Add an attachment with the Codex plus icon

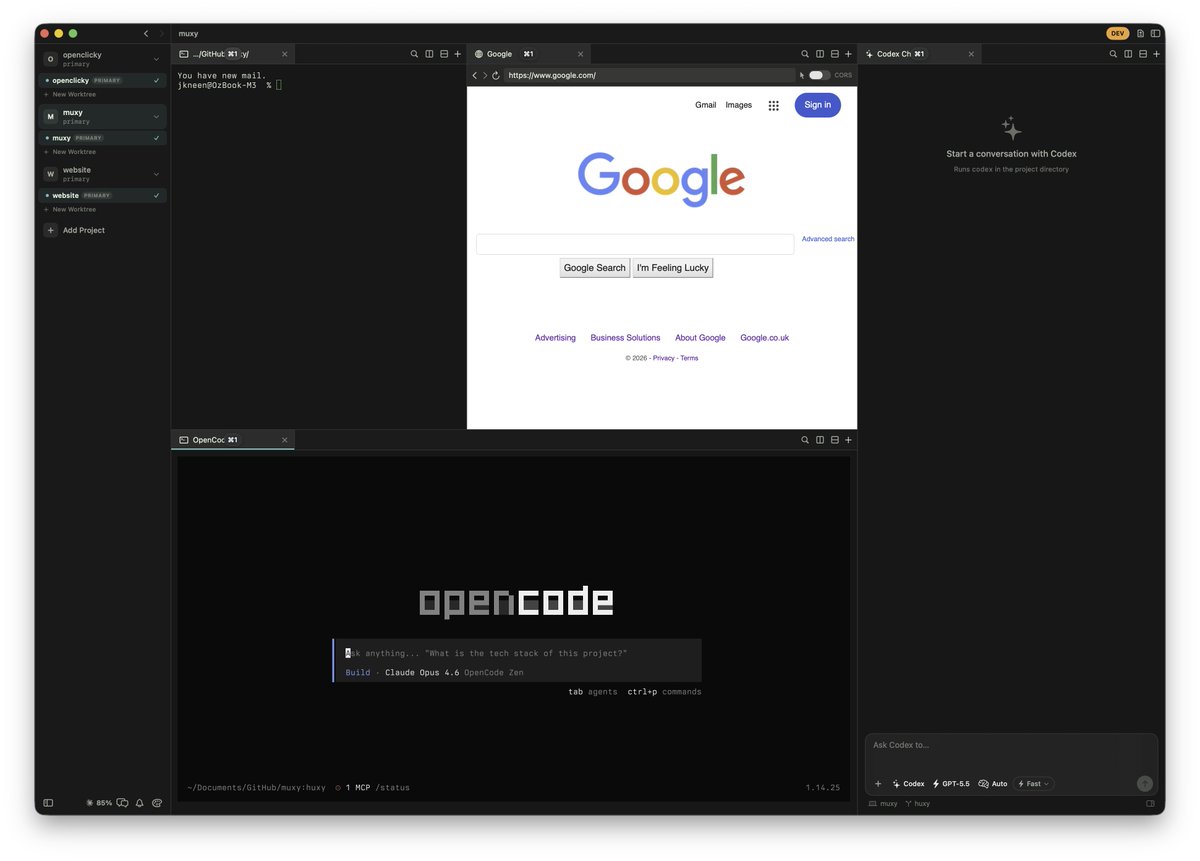pyautogui.click(x=878, y=784)
